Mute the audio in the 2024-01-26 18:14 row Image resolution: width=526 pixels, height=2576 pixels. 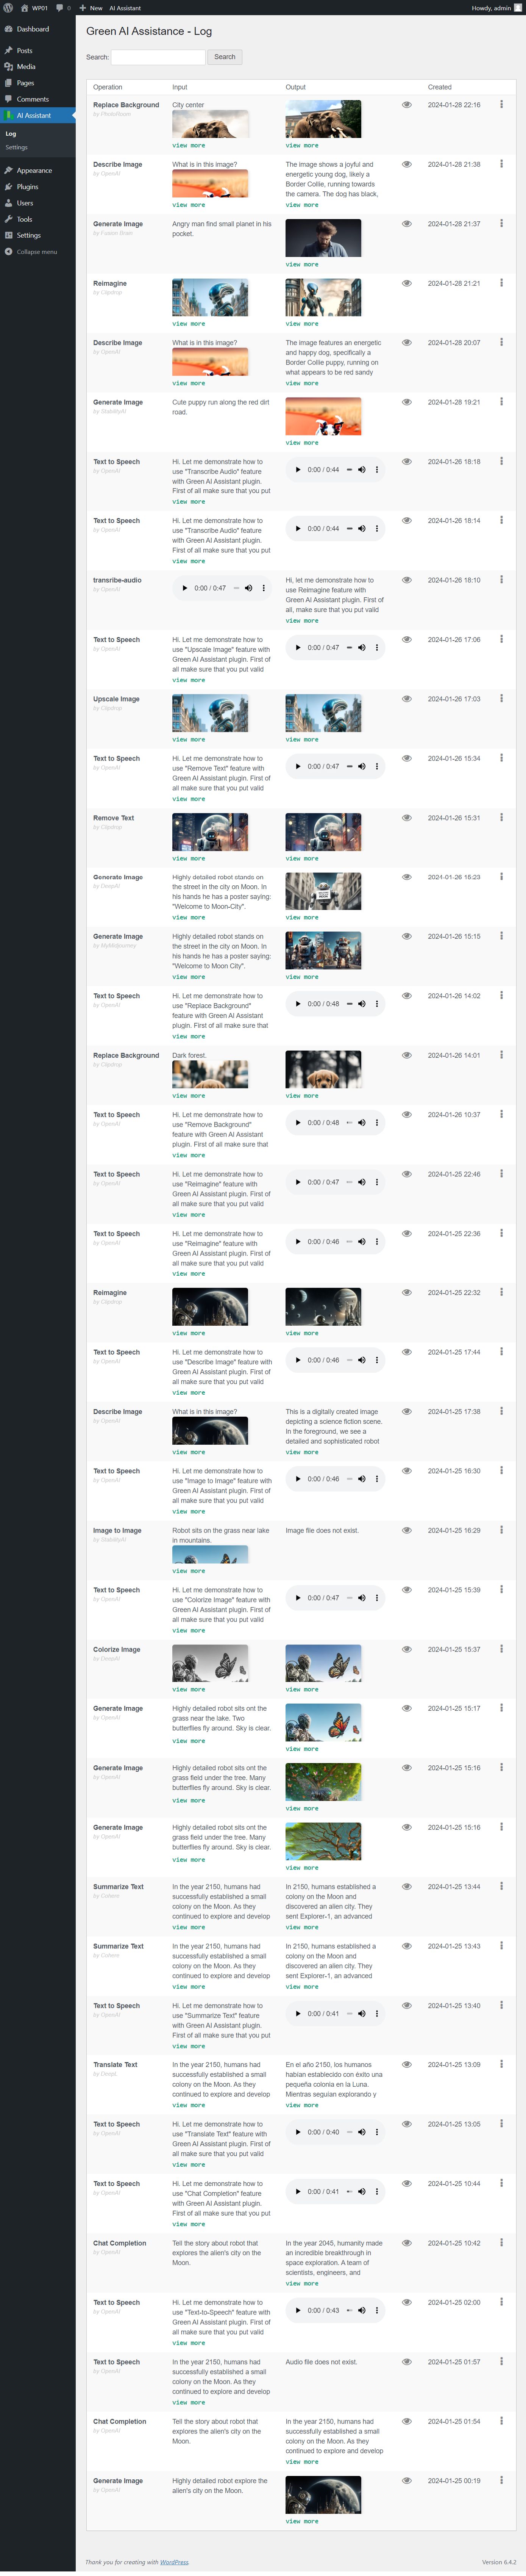[362, 529]
